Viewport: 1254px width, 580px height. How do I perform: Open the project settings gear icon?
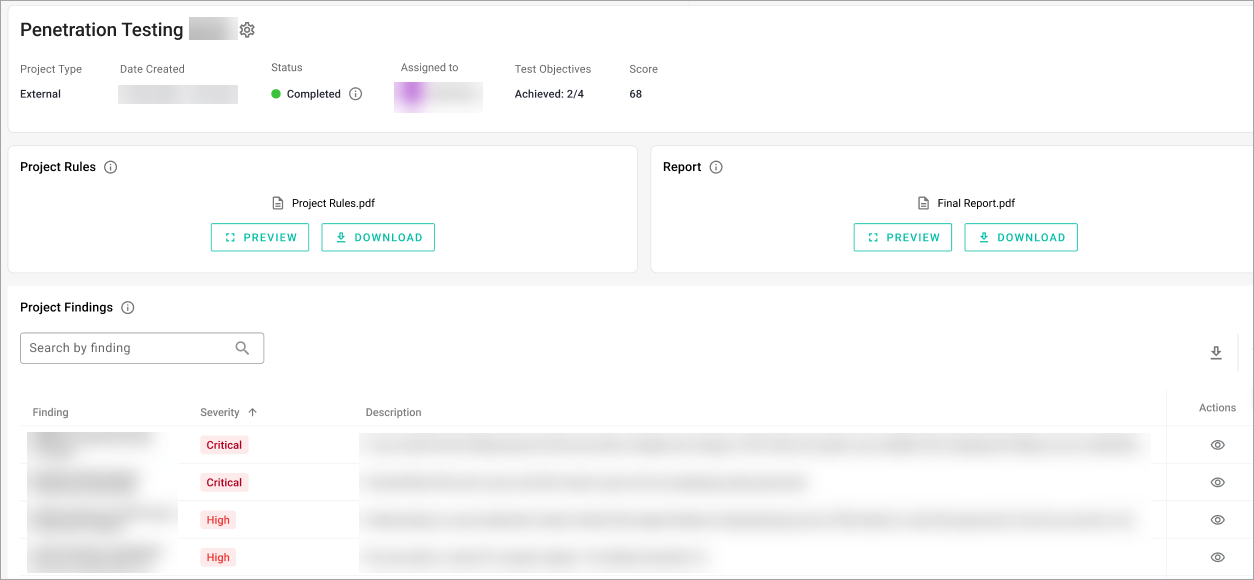pos(247,29)
